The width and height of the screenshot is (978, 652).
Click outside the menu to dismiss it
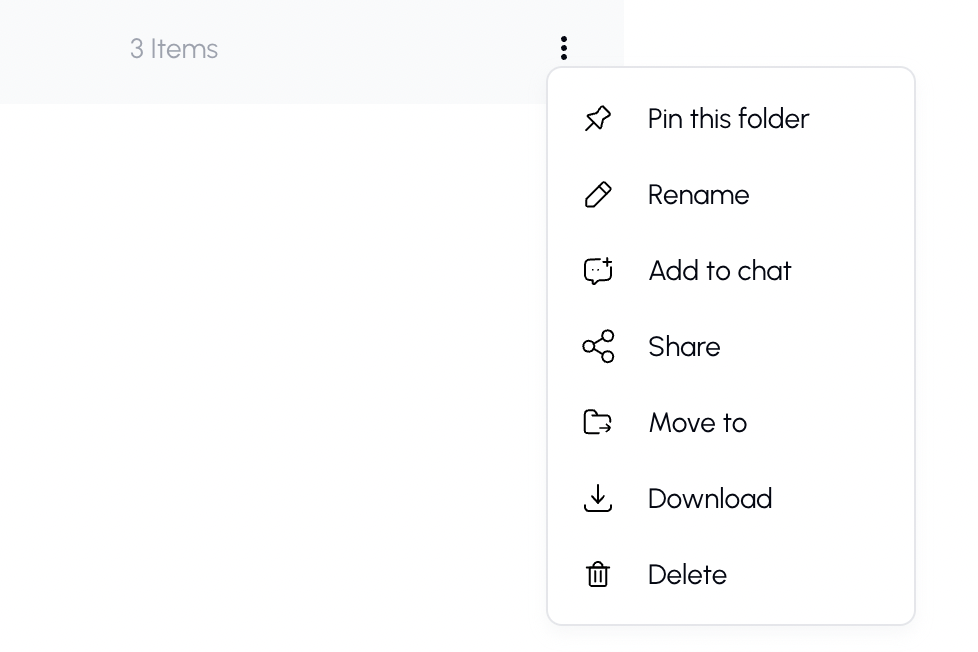point(250,400)
